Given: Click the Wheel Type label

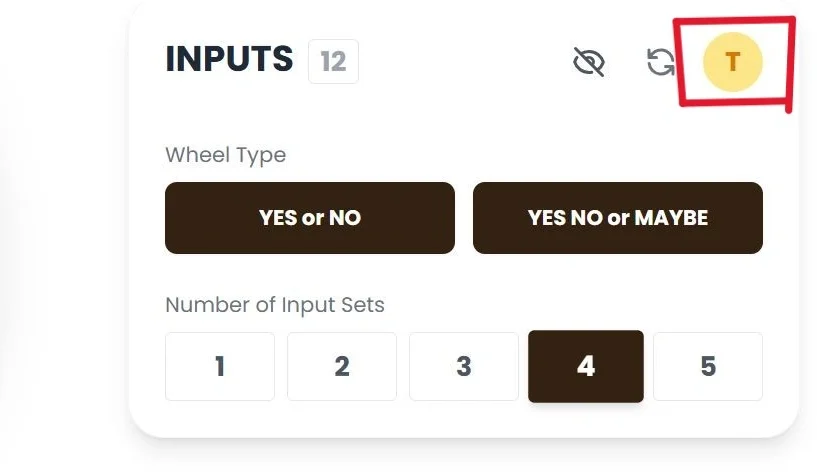Looking at the screenshot, I should coord(225,155).
